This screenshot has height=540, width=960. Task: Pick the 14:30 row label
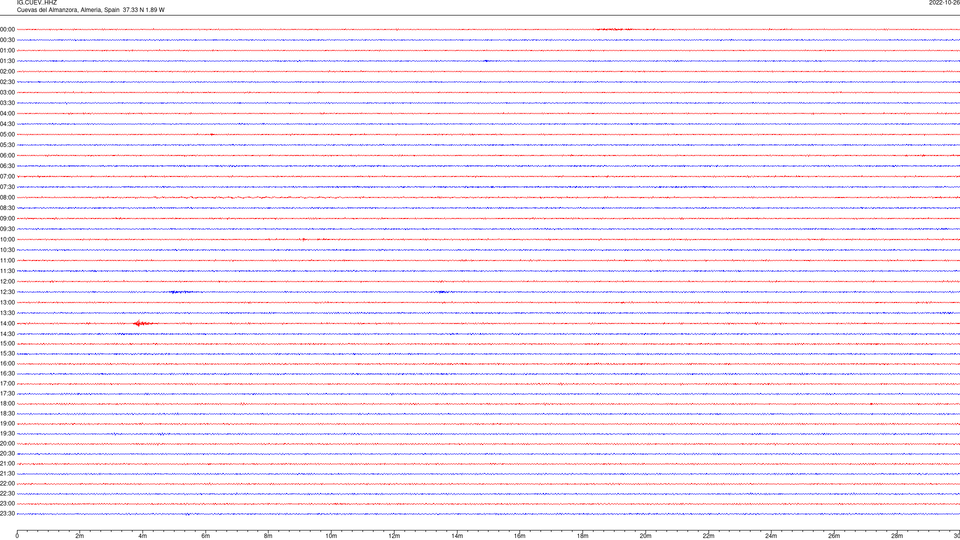[x=7, y=334]
